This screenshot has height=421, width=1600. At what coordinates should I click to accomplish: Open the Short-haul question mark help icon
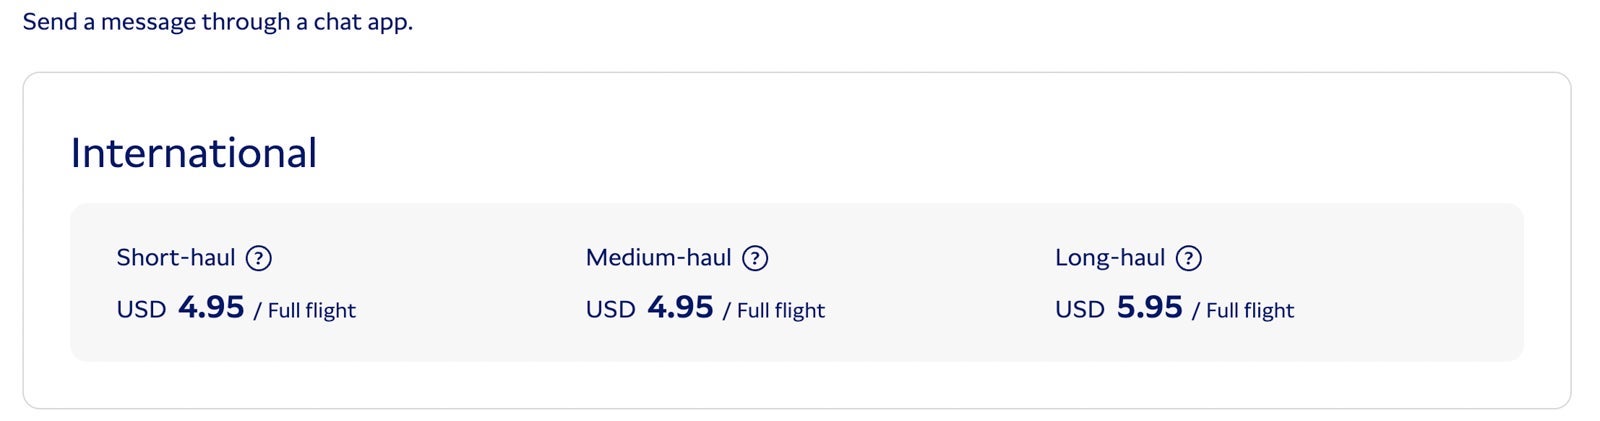258,258
